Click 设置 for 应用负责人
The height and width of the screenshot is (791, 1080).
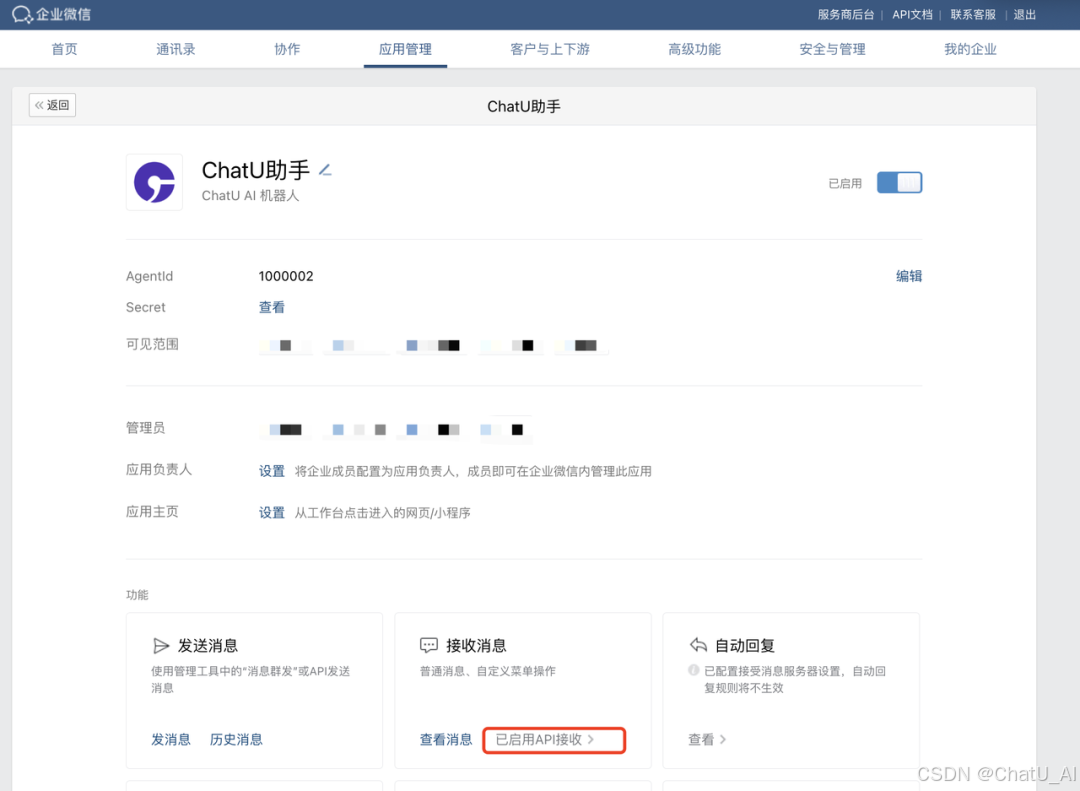(x=271, y=471)
